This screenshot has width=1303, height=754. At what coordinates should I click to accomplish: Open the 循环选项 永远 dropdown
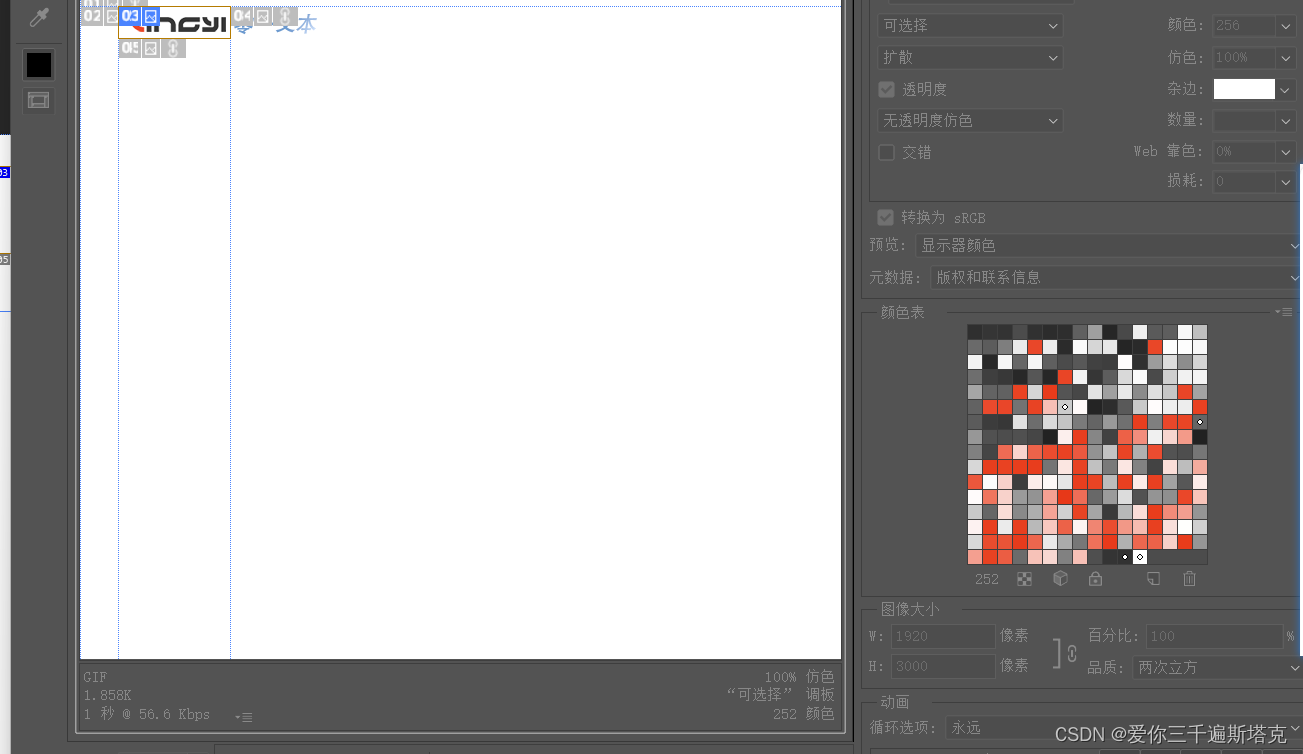click(x=1123, y=728)
